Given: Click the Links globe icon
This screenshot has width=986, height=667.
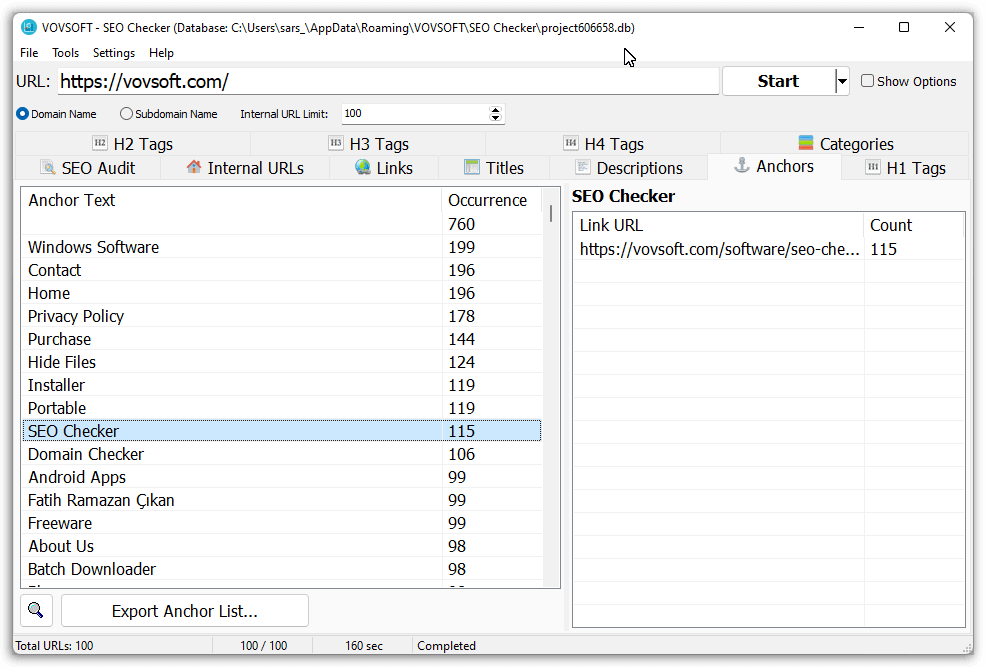Looking at the screenshot, I should click(363, 167).
